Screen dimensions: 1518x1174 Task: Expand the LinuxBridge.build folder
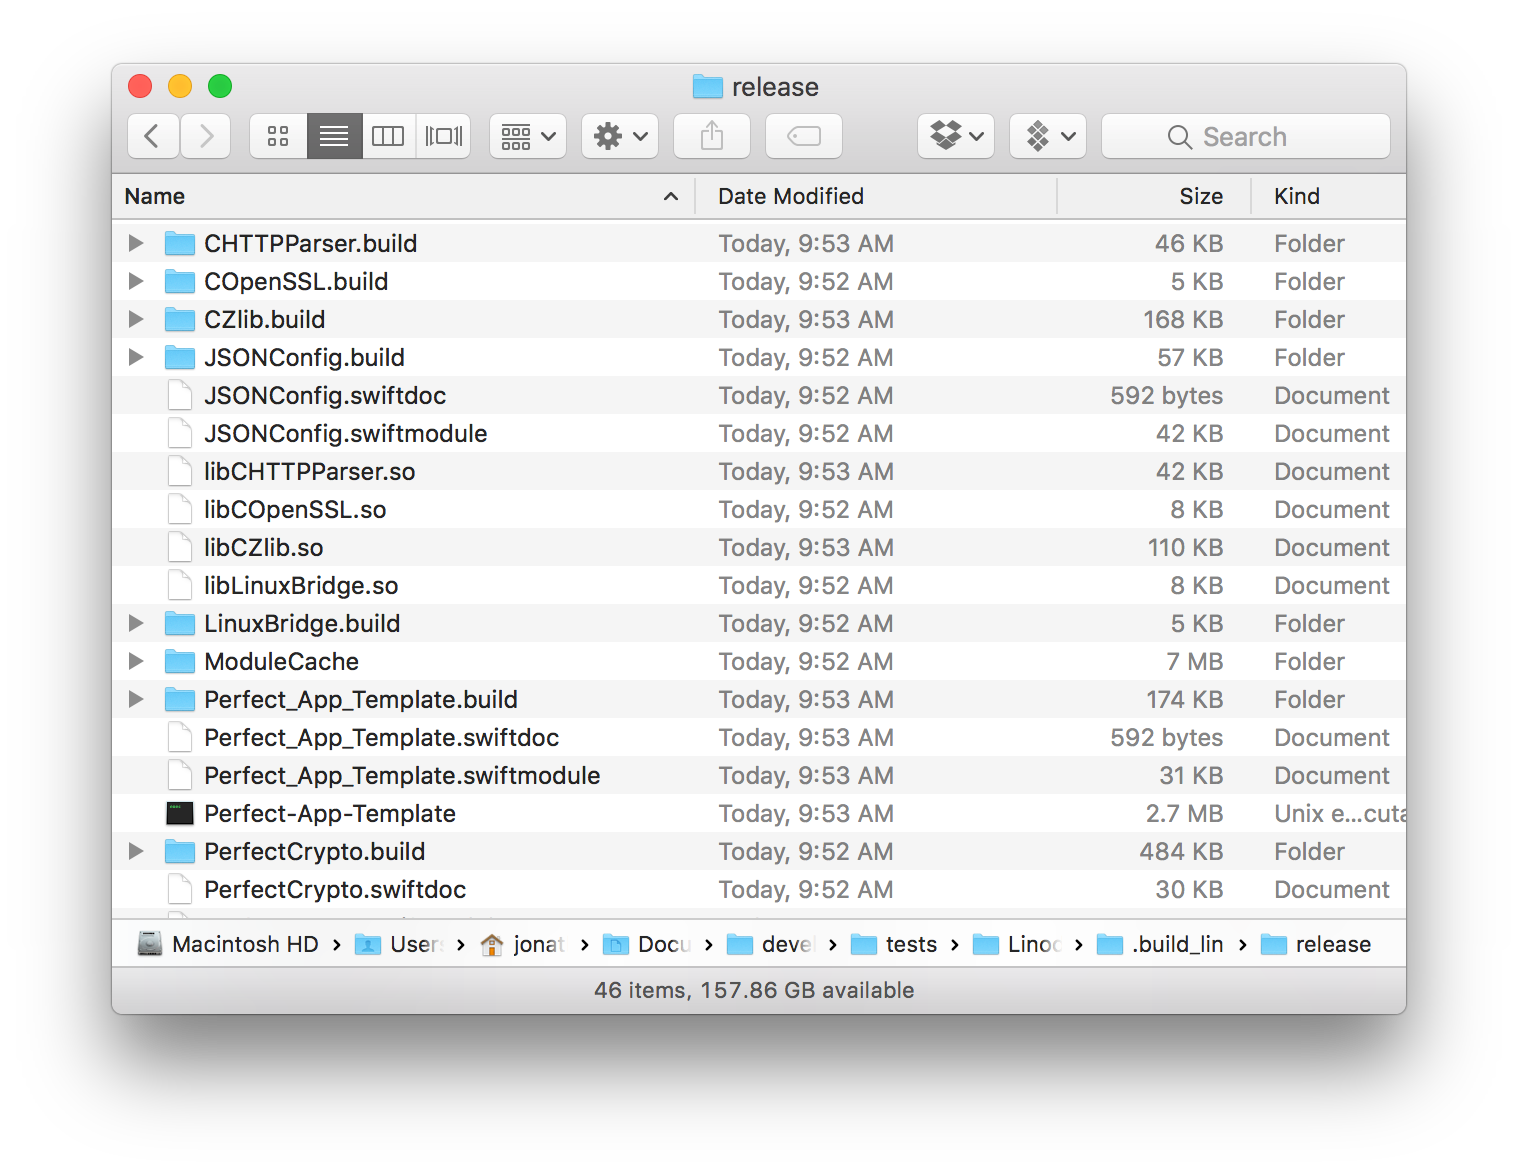(x=136, y=623)
